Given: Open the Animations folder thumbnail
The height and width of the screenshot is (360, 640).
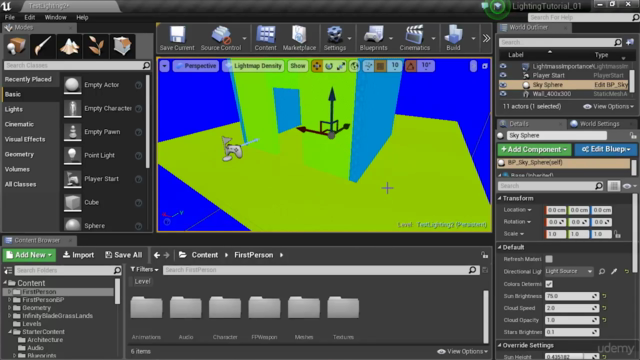Looking at the screenshot, I should pos(146,308).
